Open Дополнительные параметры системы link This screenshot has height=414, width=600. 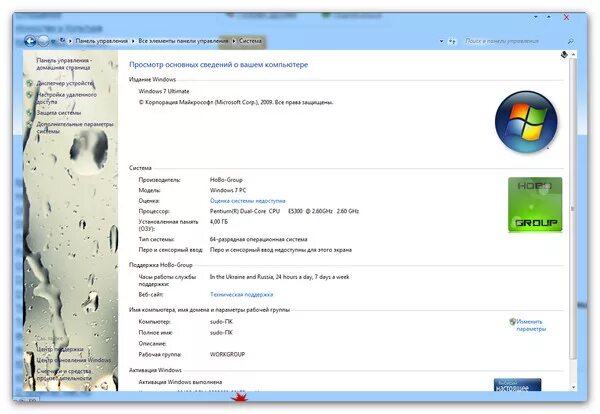click(75, 128)
